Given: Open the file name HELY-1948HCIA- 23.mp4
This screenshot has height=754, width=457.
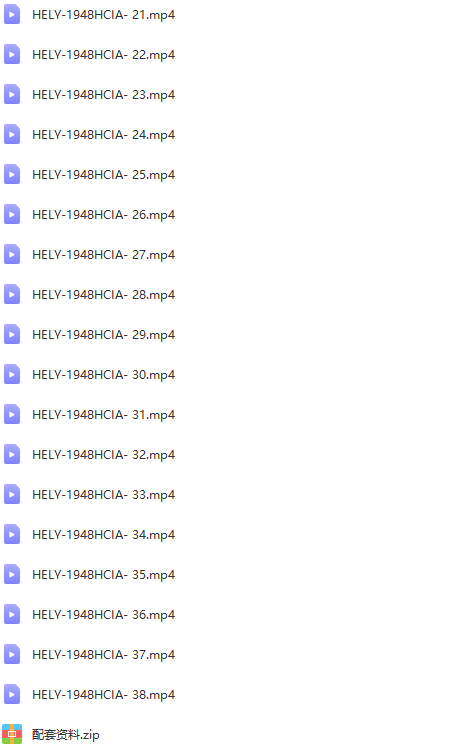Looking at the screenshot, I should point(103,95).
